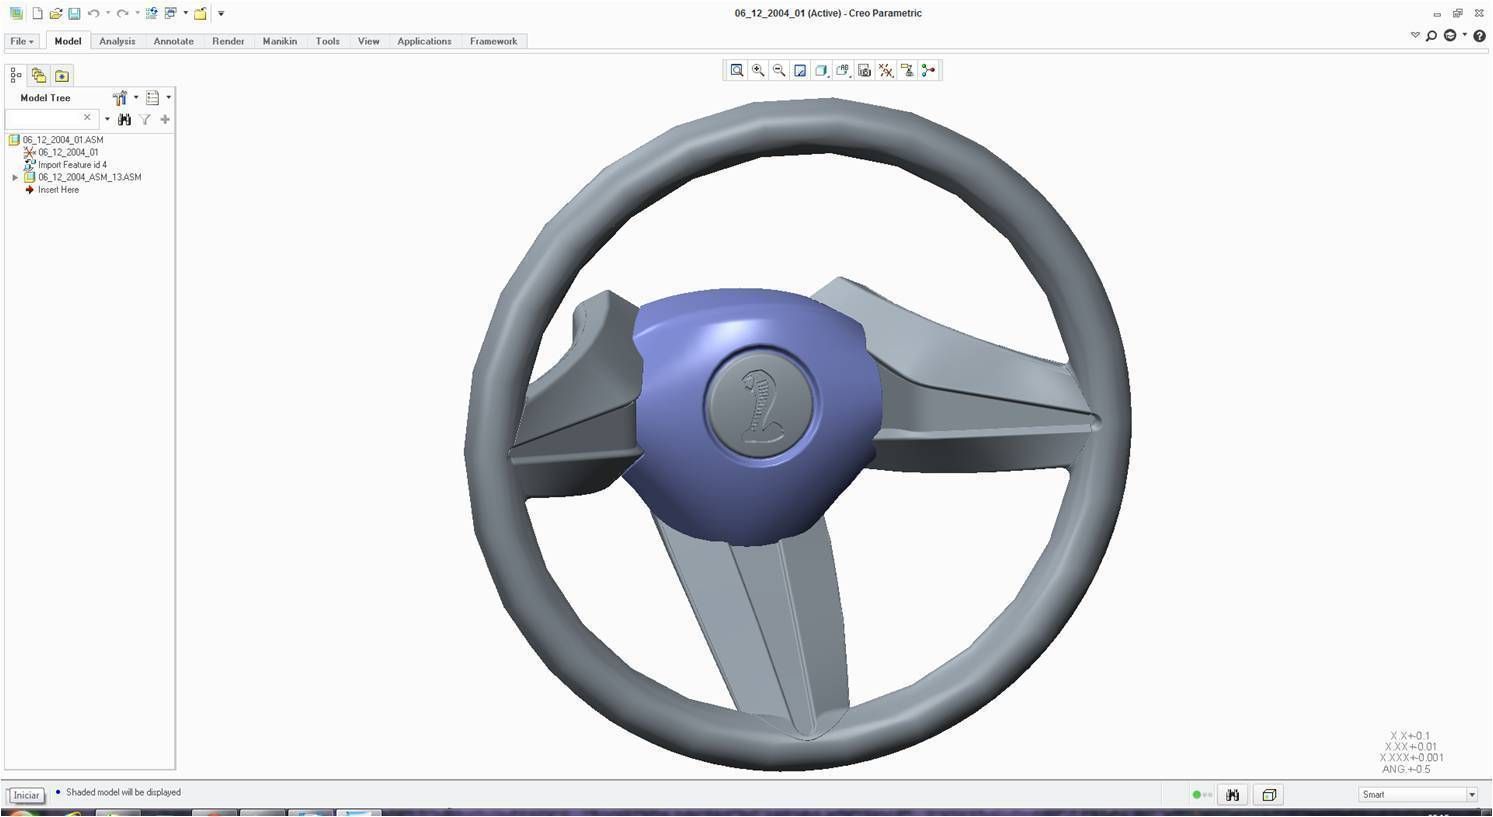Viewport: 1493px width, 817px height.
Task: Click the Repaint screen icon
Action: [800, 70]
